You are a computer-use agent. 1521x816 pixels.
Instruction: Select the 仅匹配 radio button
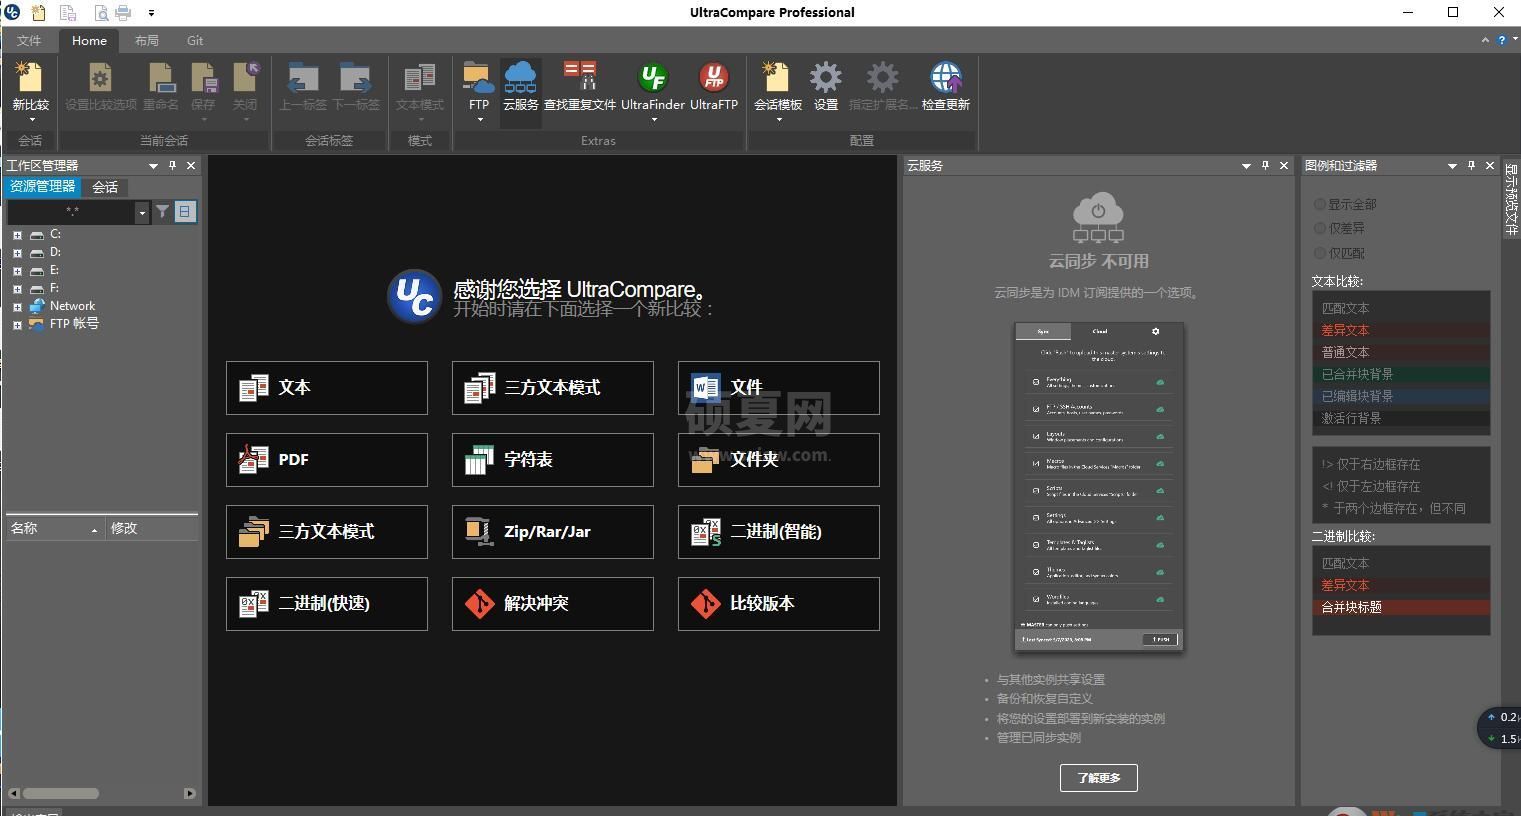click(1320, 253)
